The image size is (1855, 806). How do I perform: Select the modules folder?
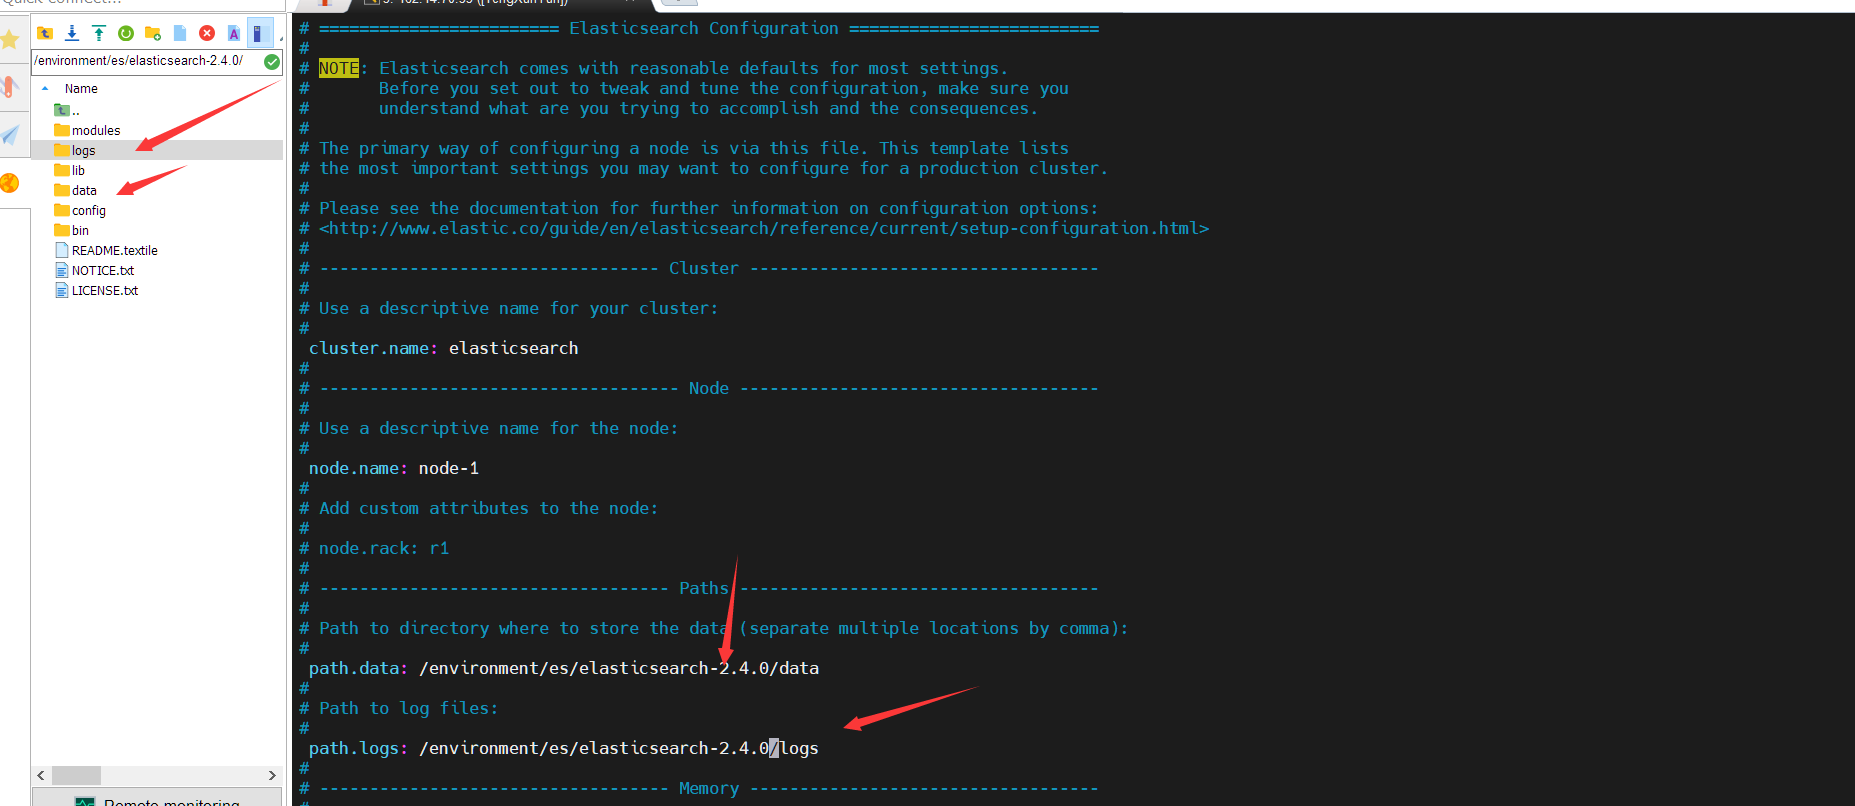pos(87,131)
